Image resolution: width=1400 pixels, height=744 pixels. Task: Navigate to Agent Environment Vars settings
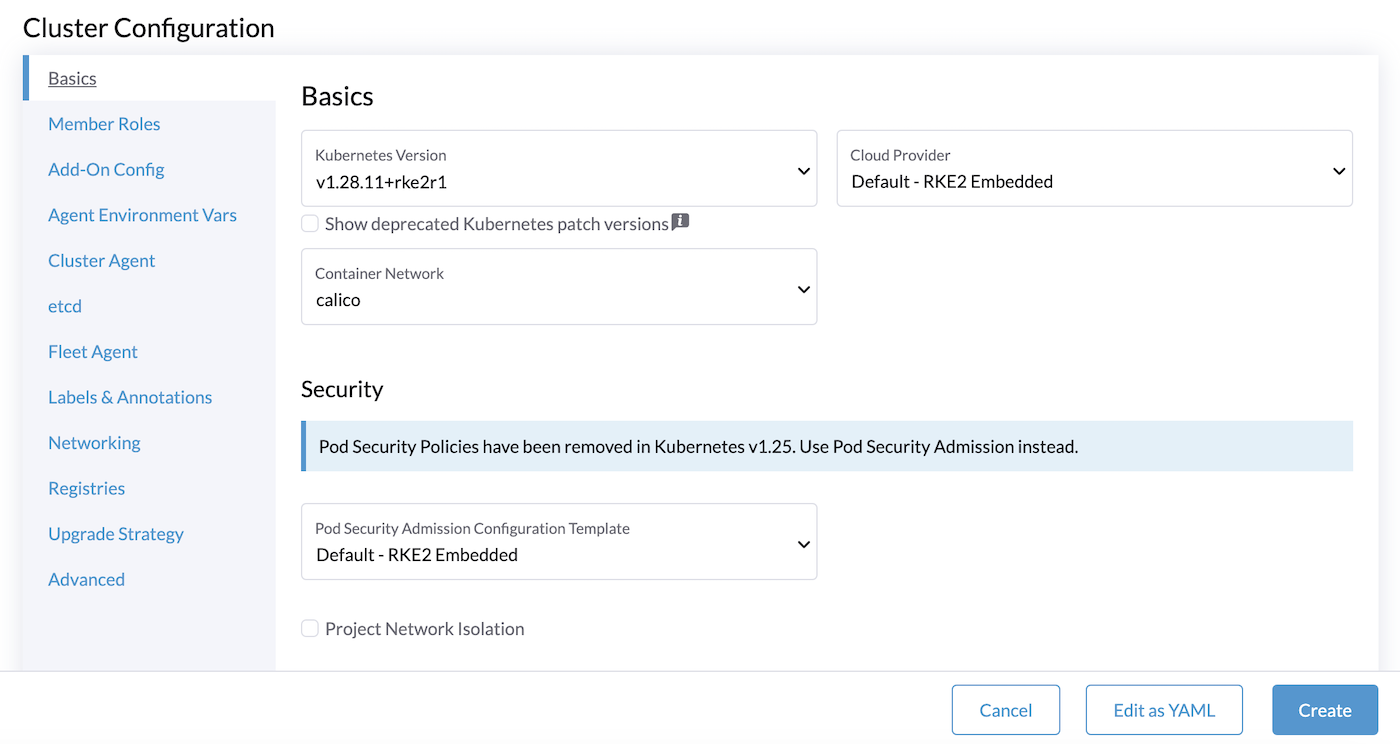pyautogui.click(x=142, y=214)
